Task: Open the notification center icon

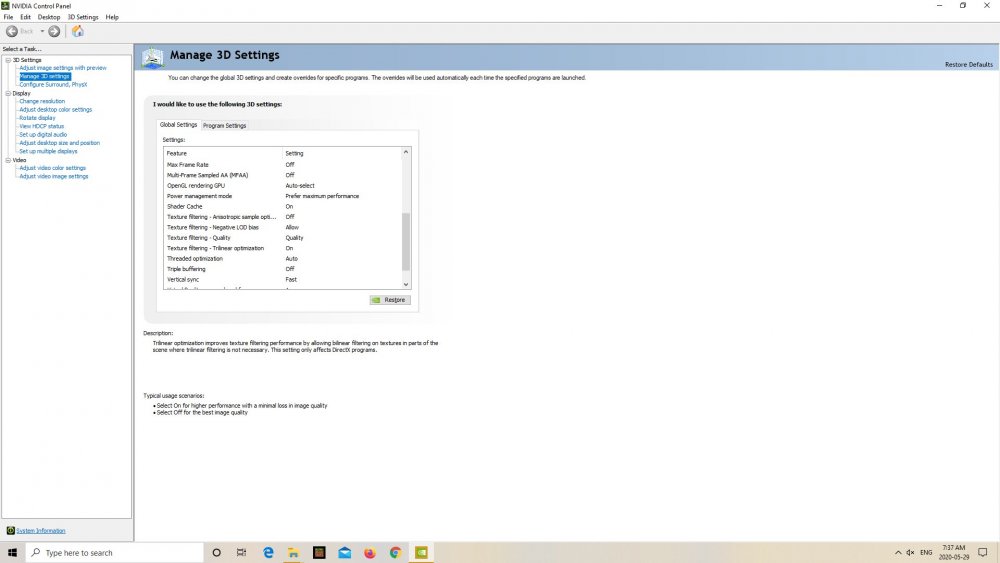Action: pyautogui.click(x=983, y=553)
